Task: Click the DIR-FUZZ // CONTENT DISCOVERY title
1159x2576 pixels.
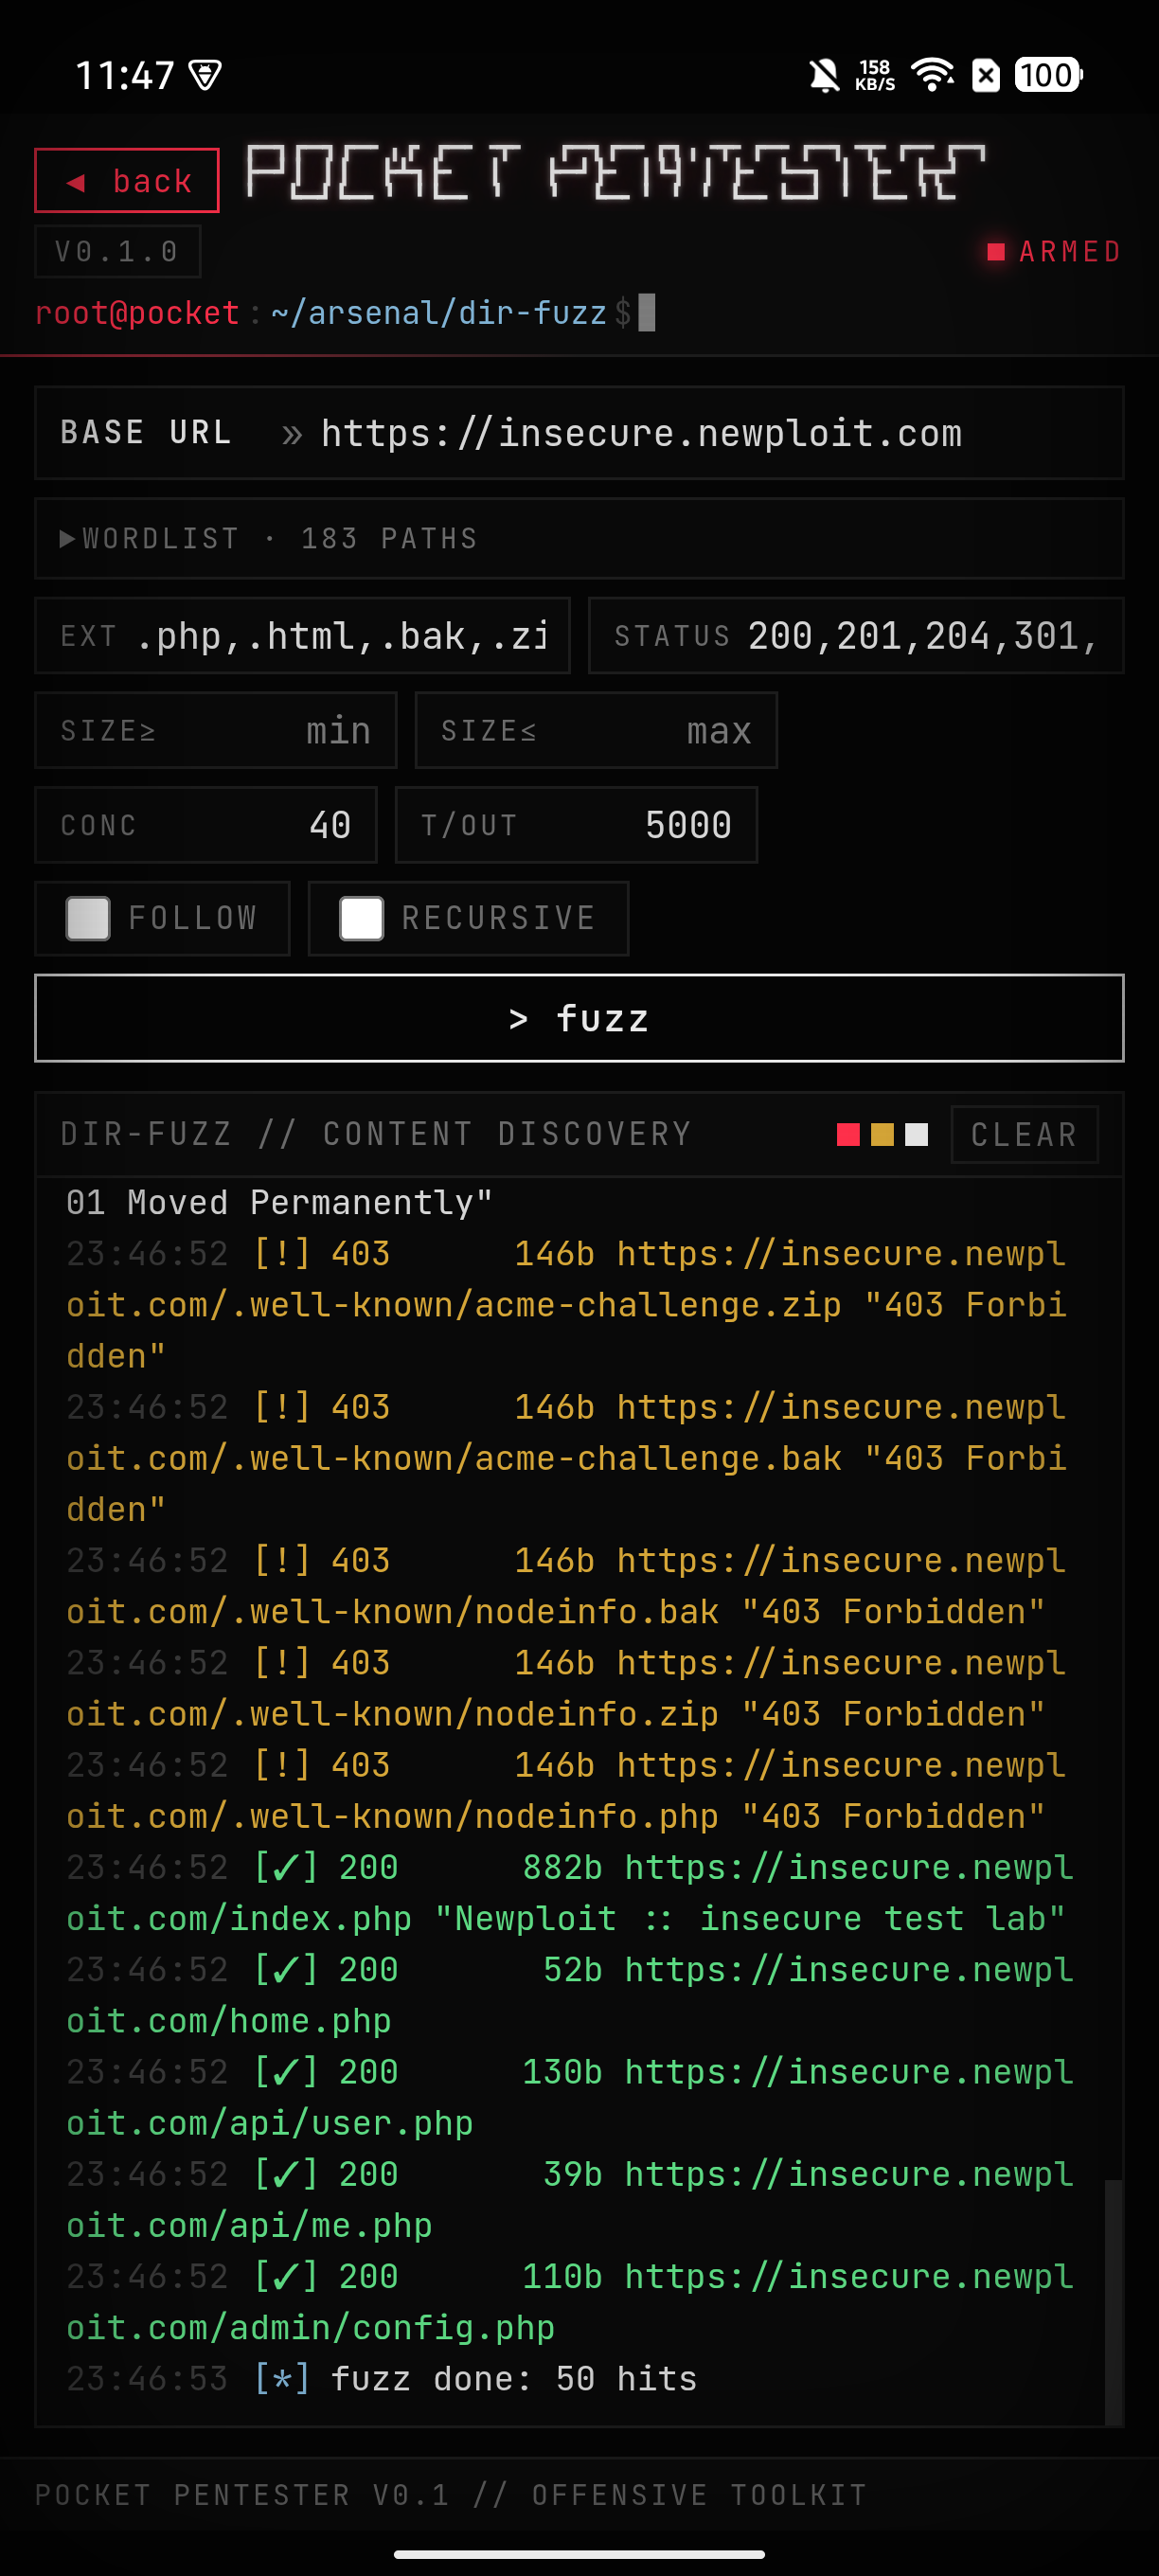Action: pos(376,1134)
